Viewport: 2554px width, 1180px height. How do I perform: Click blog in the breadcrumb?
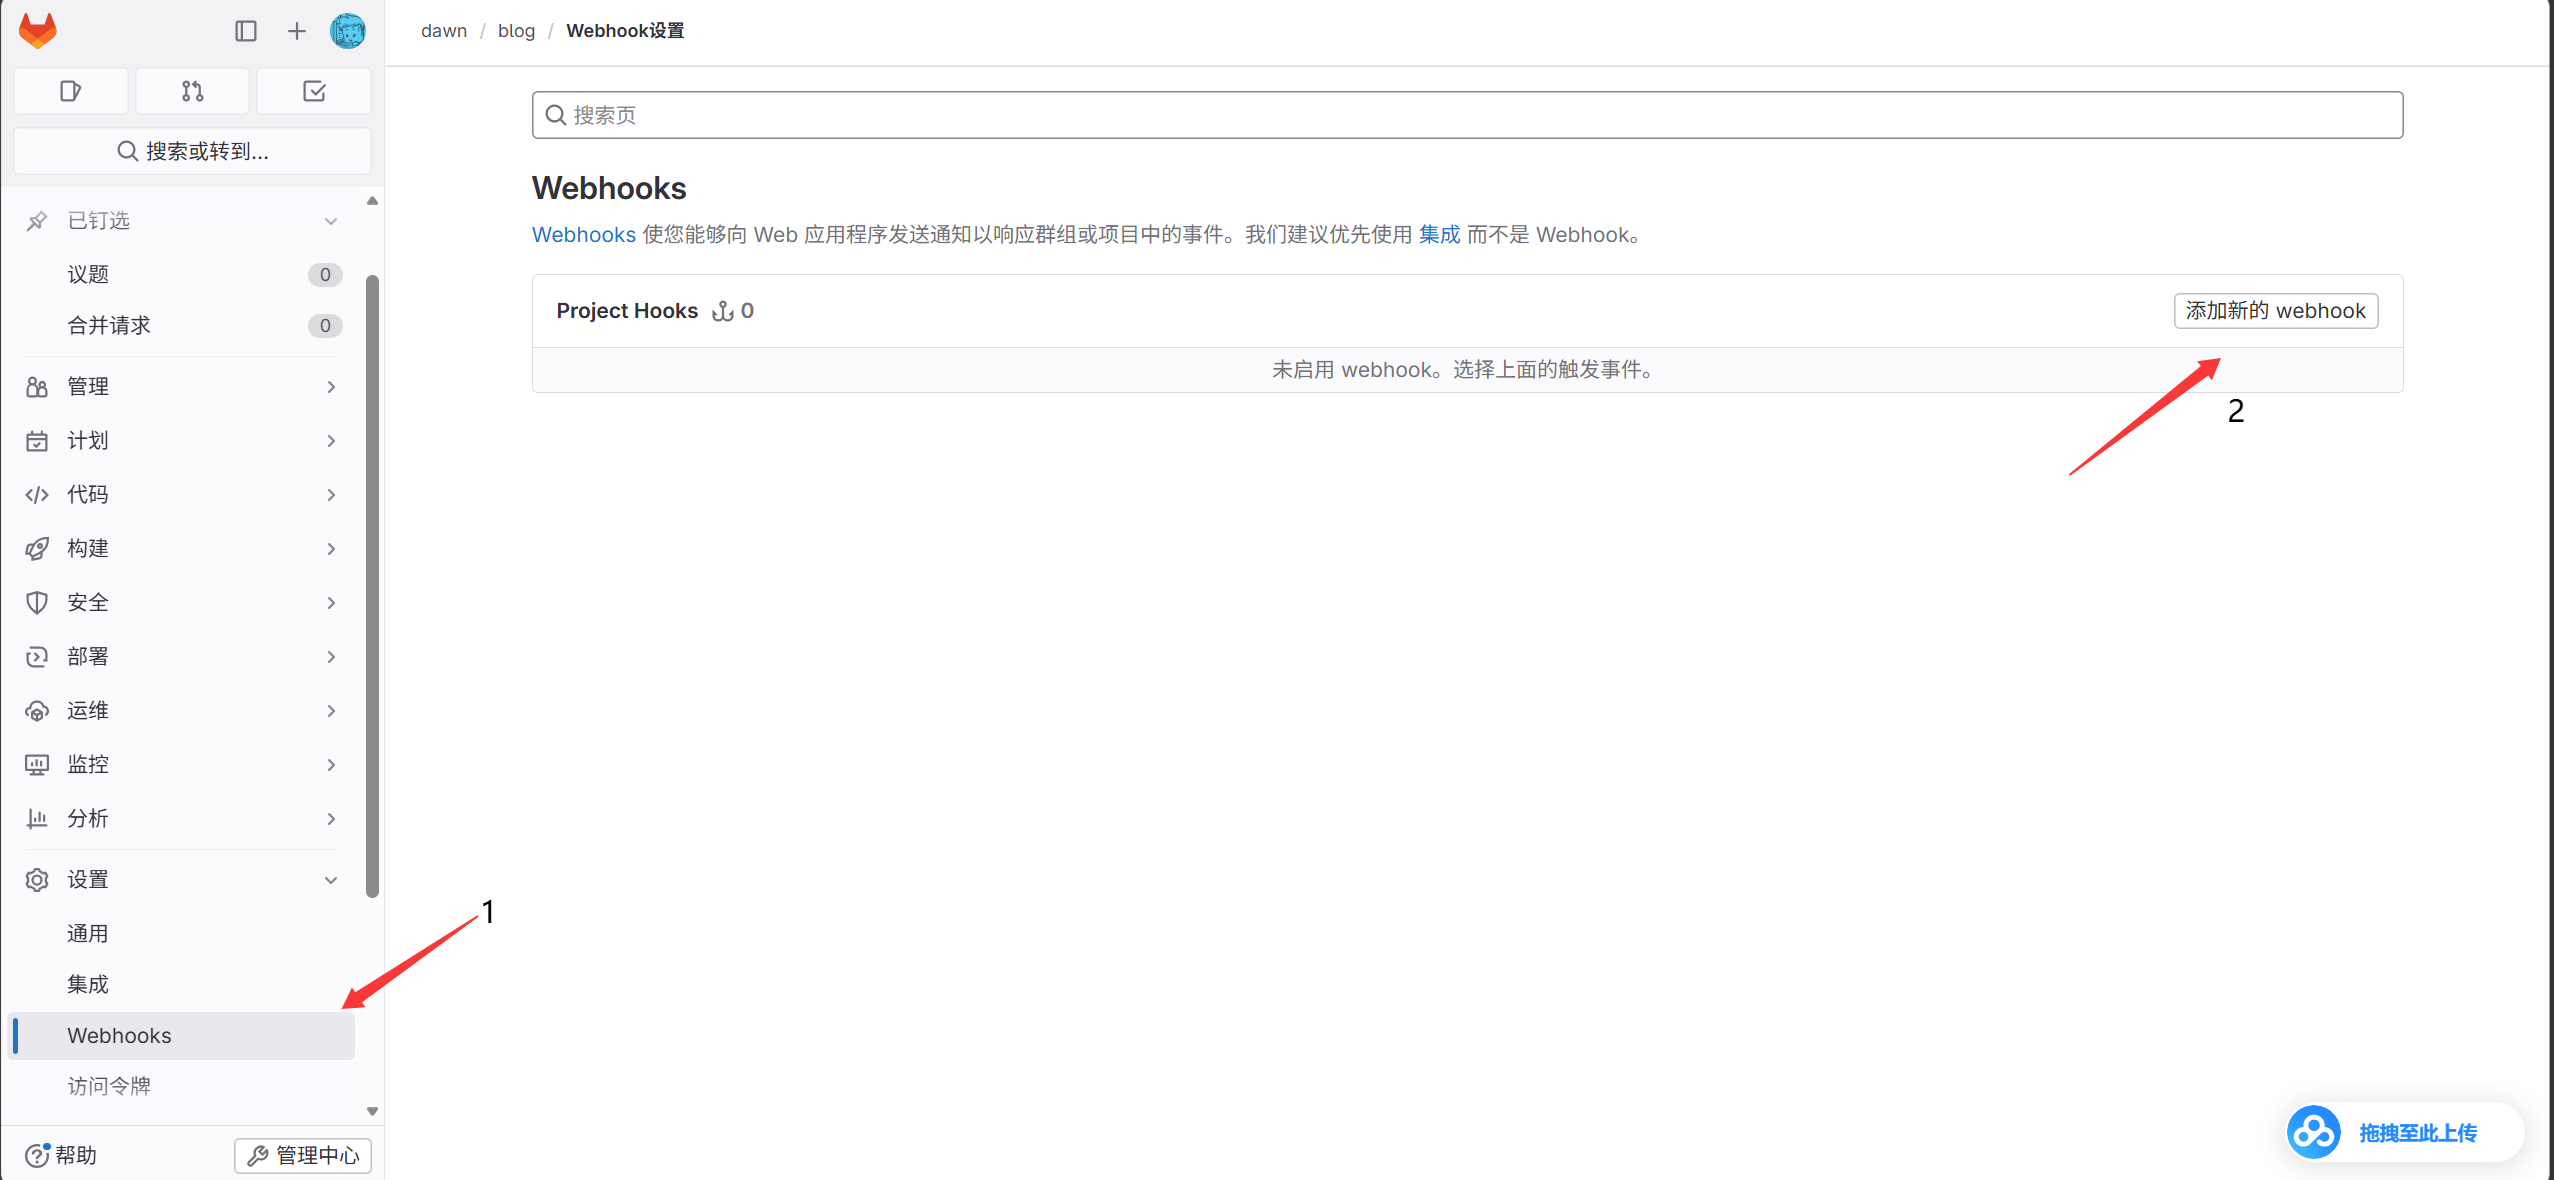[x=516, y=31]
